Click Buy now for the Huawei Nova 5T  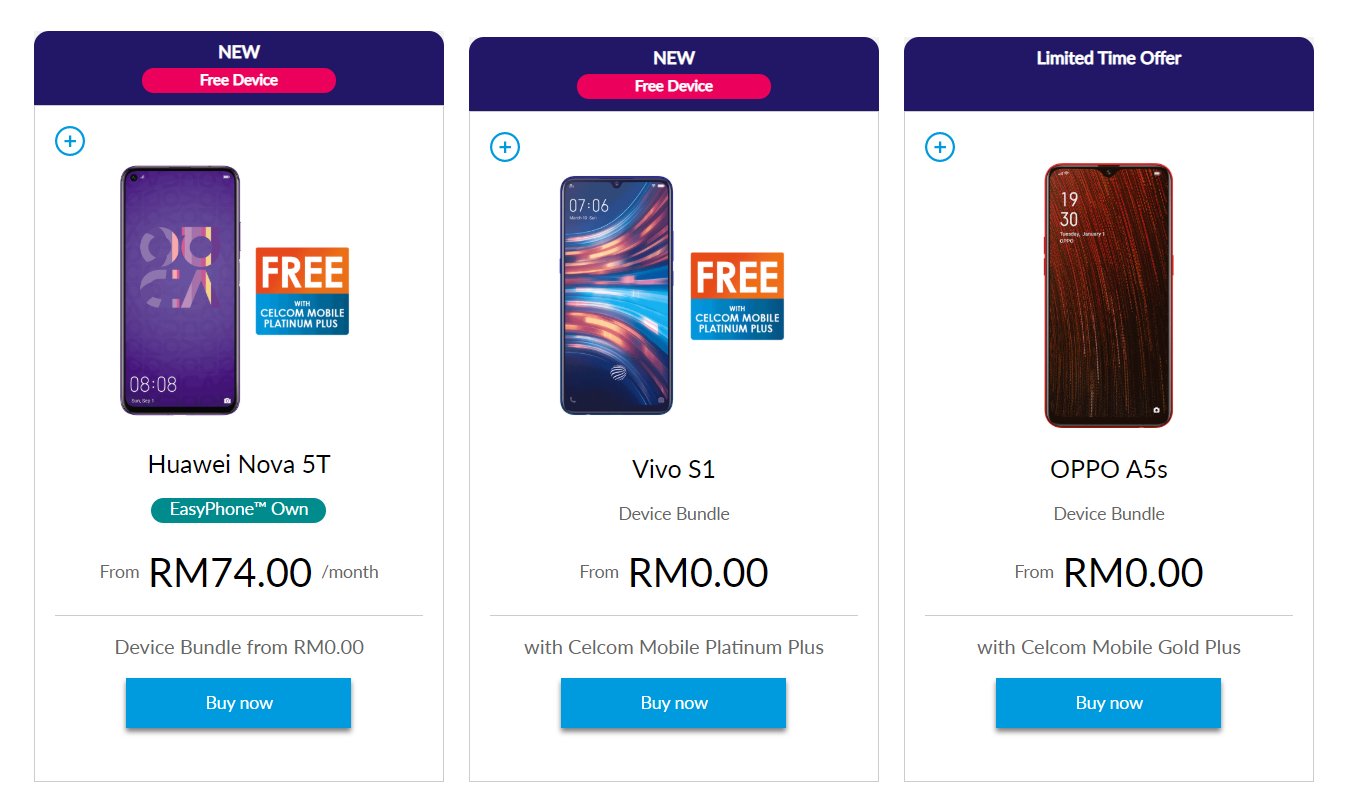(x=238, y=703)
